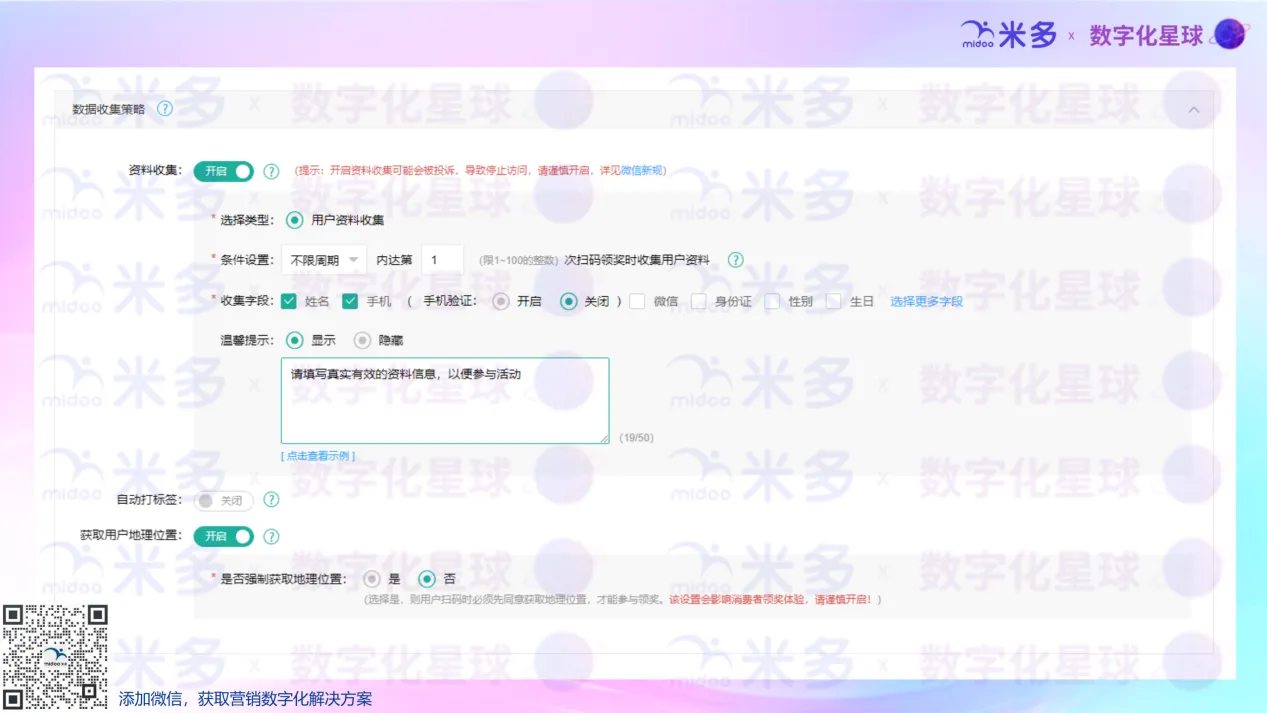This screenshot has width=1267, height=713.
Task: Open the 微信新规 link
Action: (642, 171)
